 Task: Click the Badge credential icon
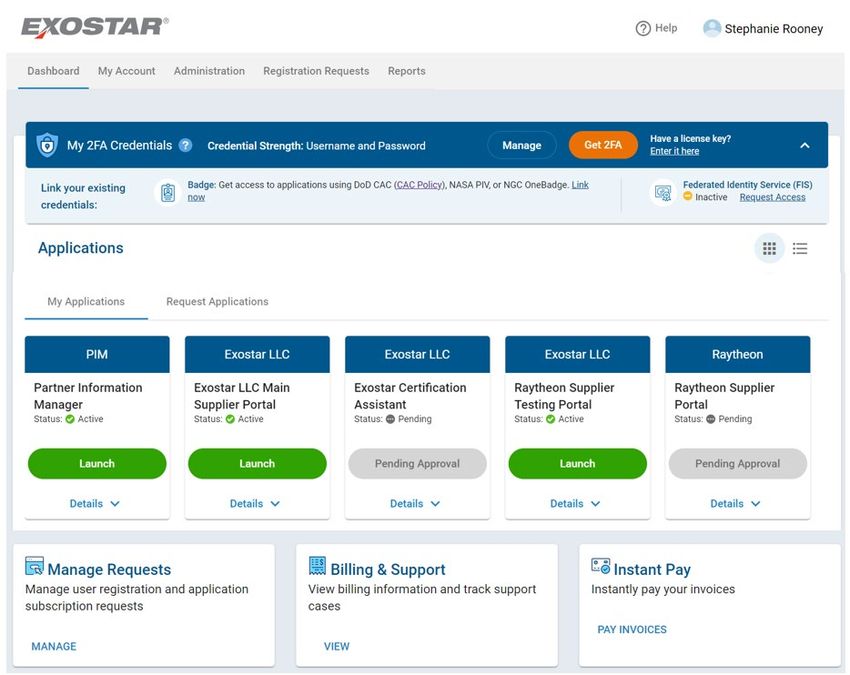168,192
